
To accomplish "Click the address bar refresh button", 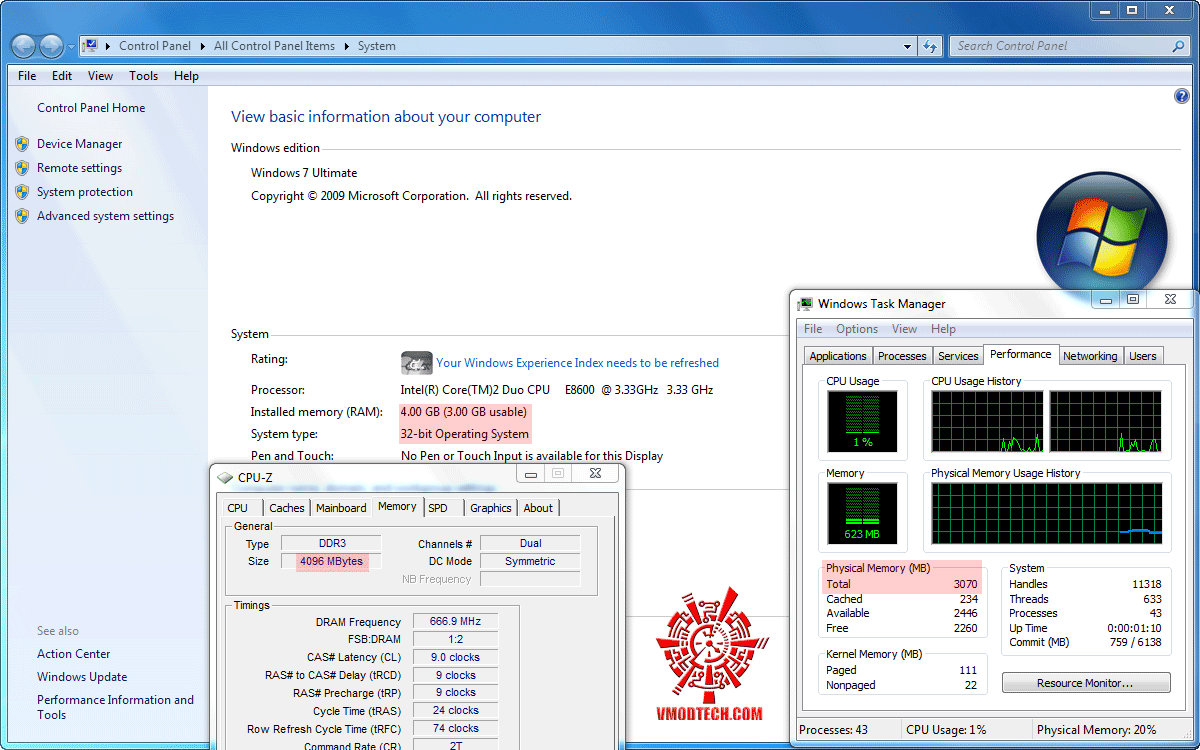I will (x=931, y=46).
